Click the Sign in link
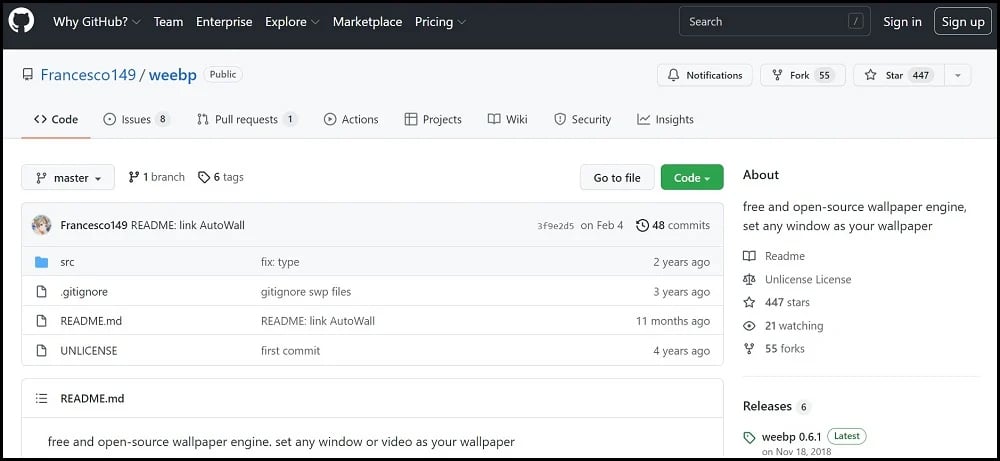 pos(902,22)
